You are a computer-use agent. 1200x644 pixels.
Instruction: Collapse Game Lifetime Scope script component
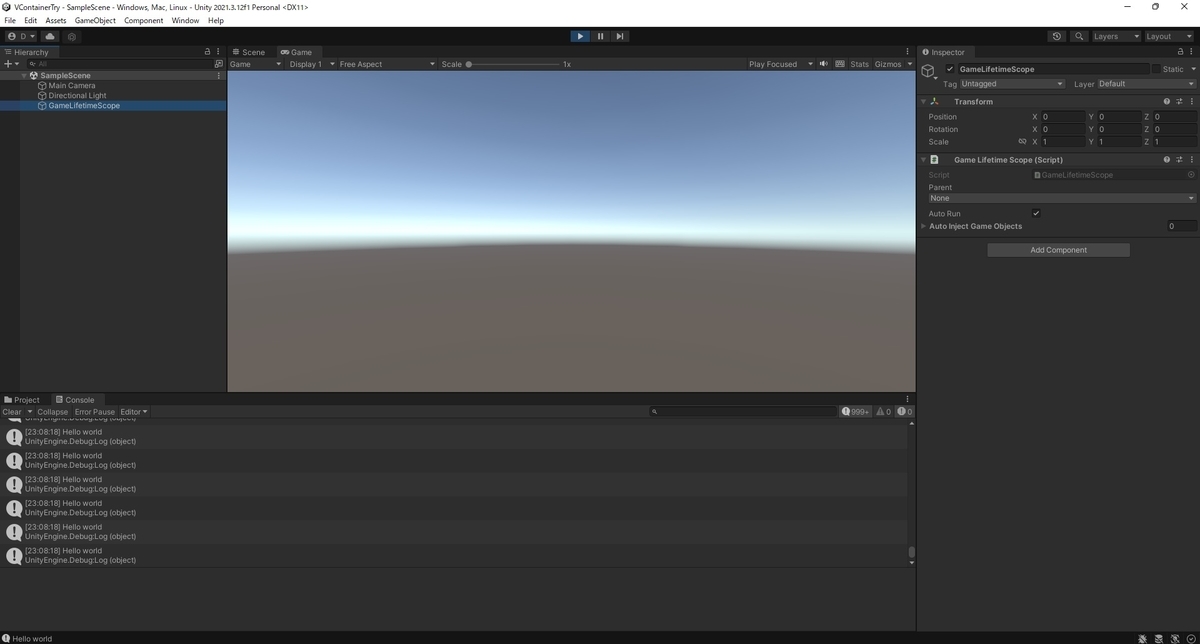(923, 159)
